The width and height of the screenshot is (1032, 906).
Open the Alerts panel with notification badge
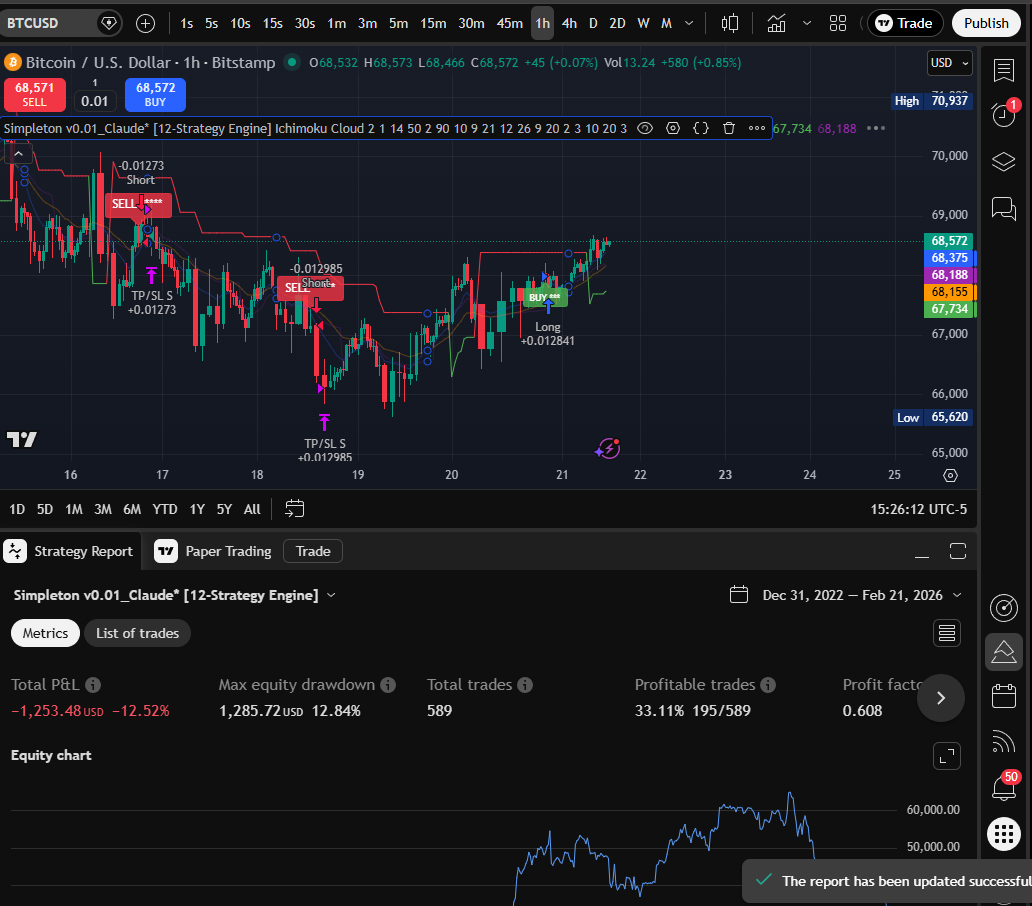point(1004,114)
